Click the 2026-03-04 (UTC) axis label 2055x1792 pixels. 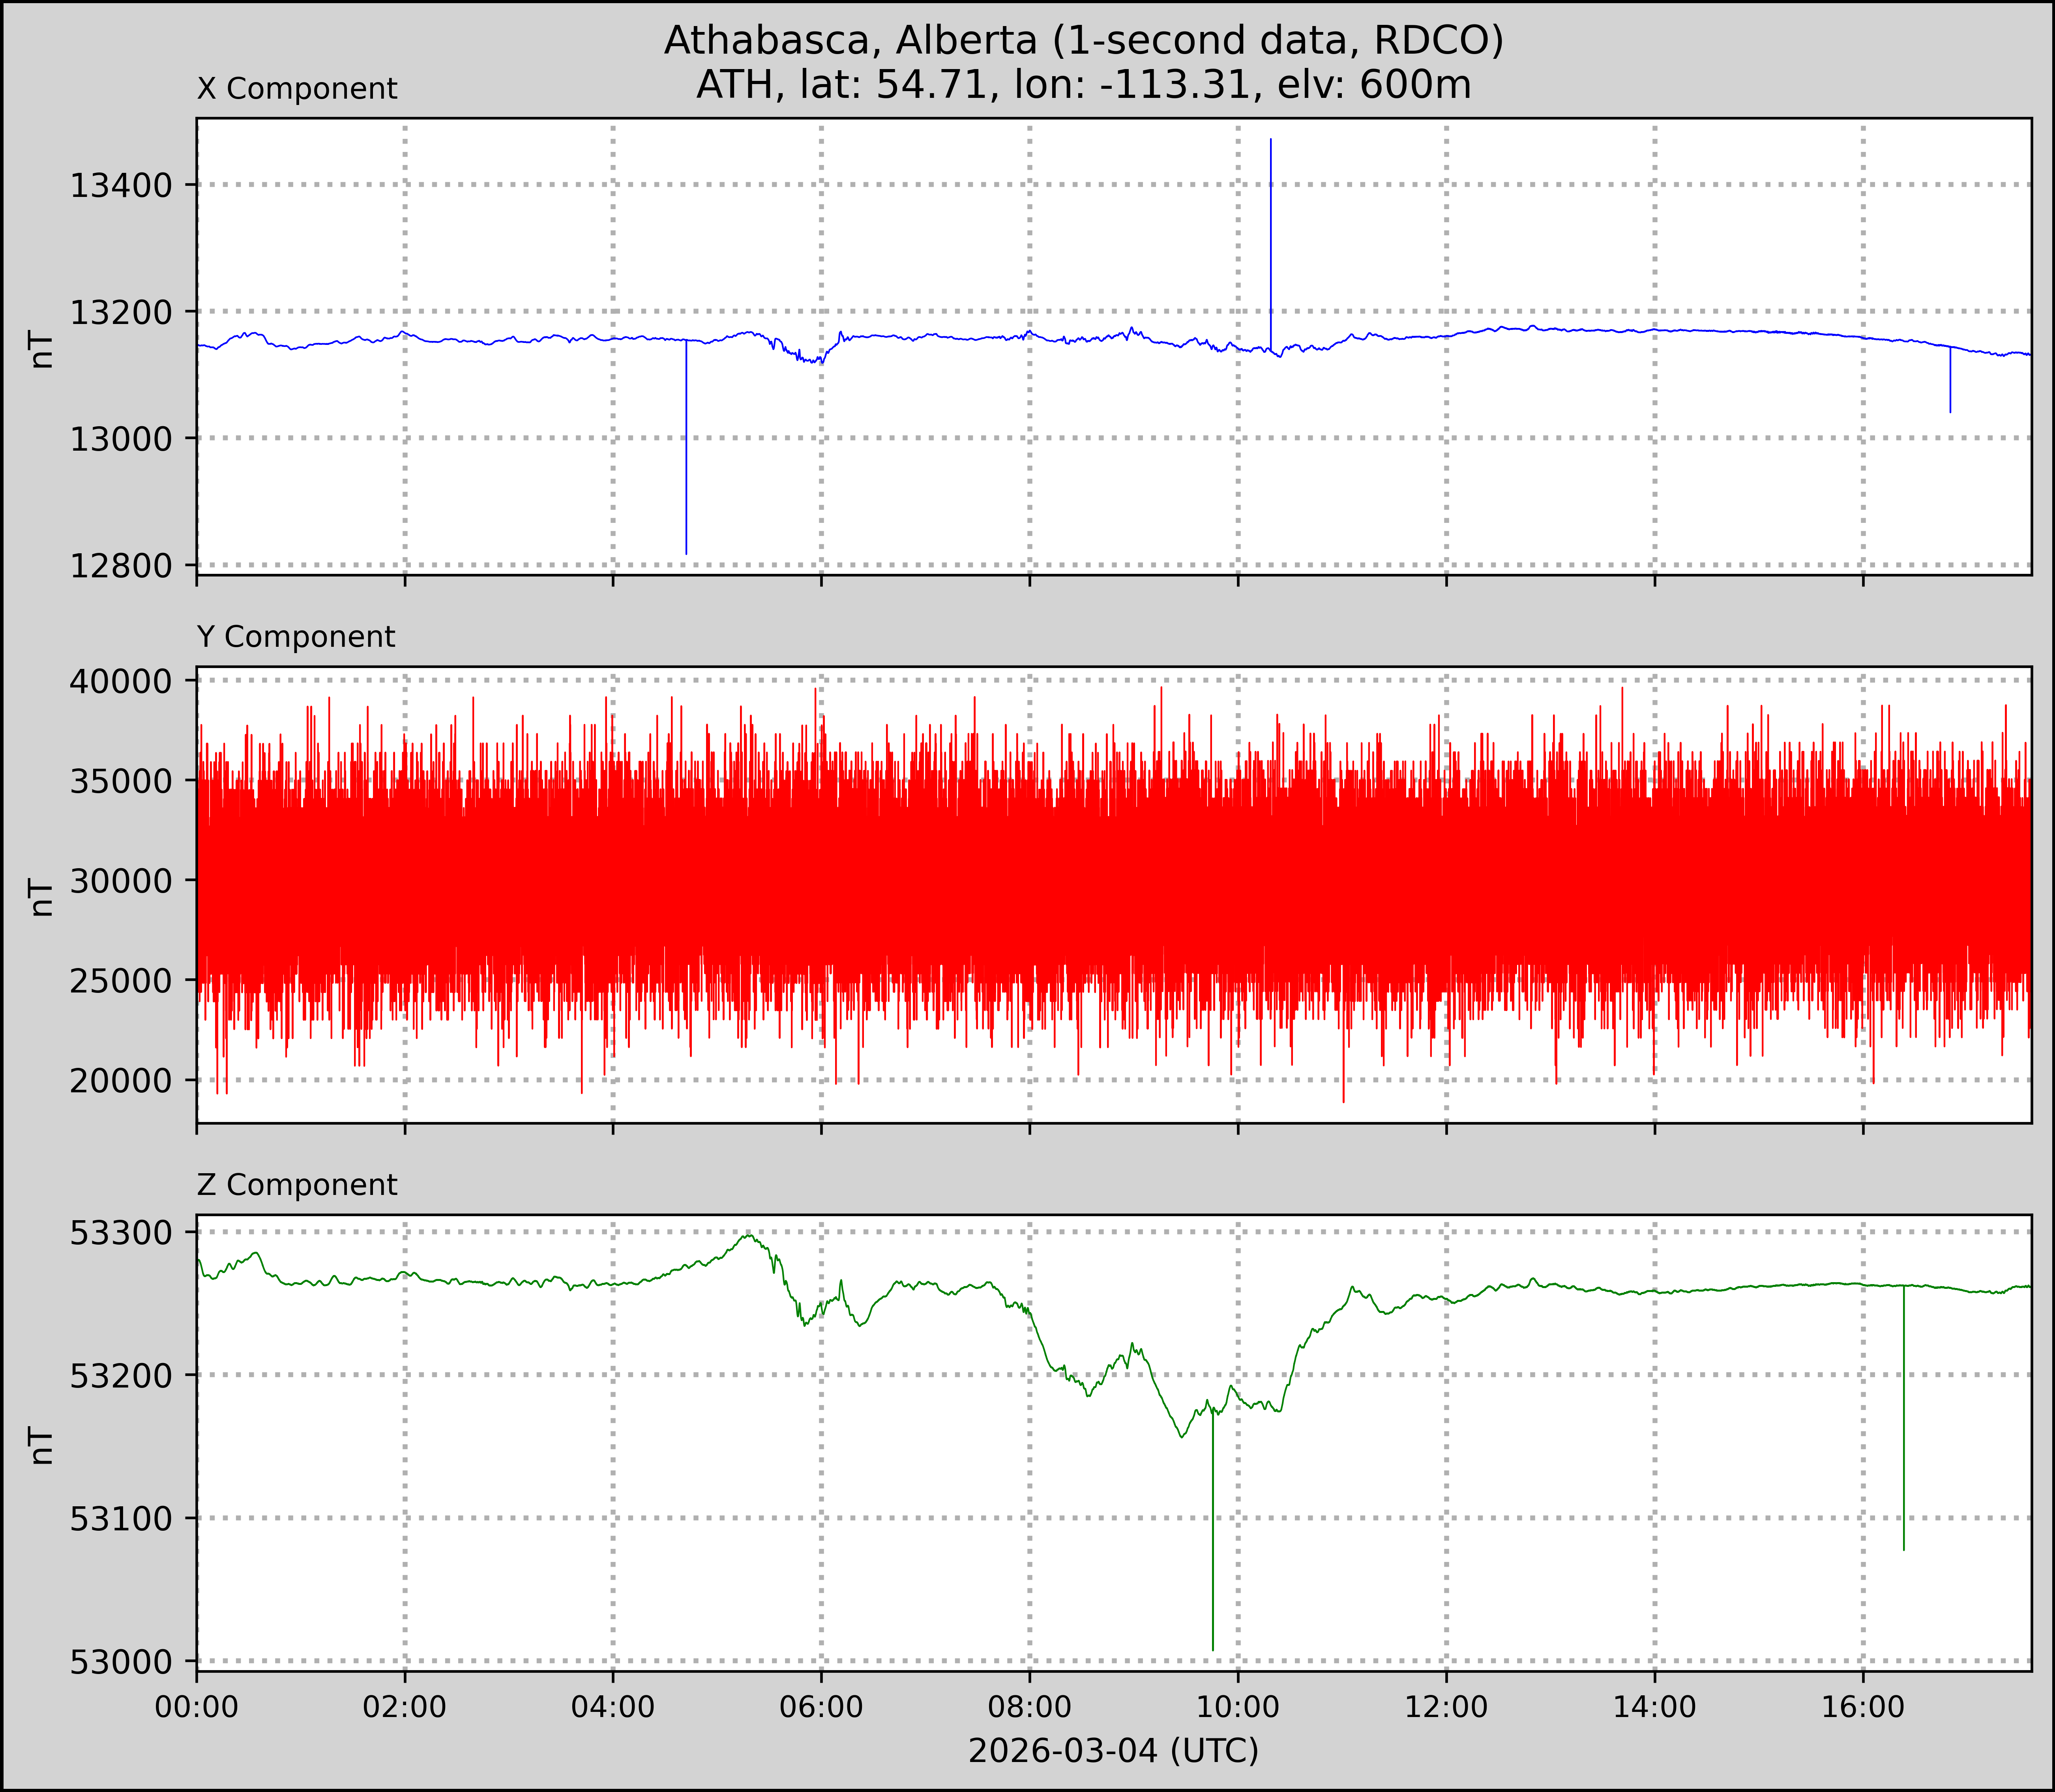point(1113,1751)
